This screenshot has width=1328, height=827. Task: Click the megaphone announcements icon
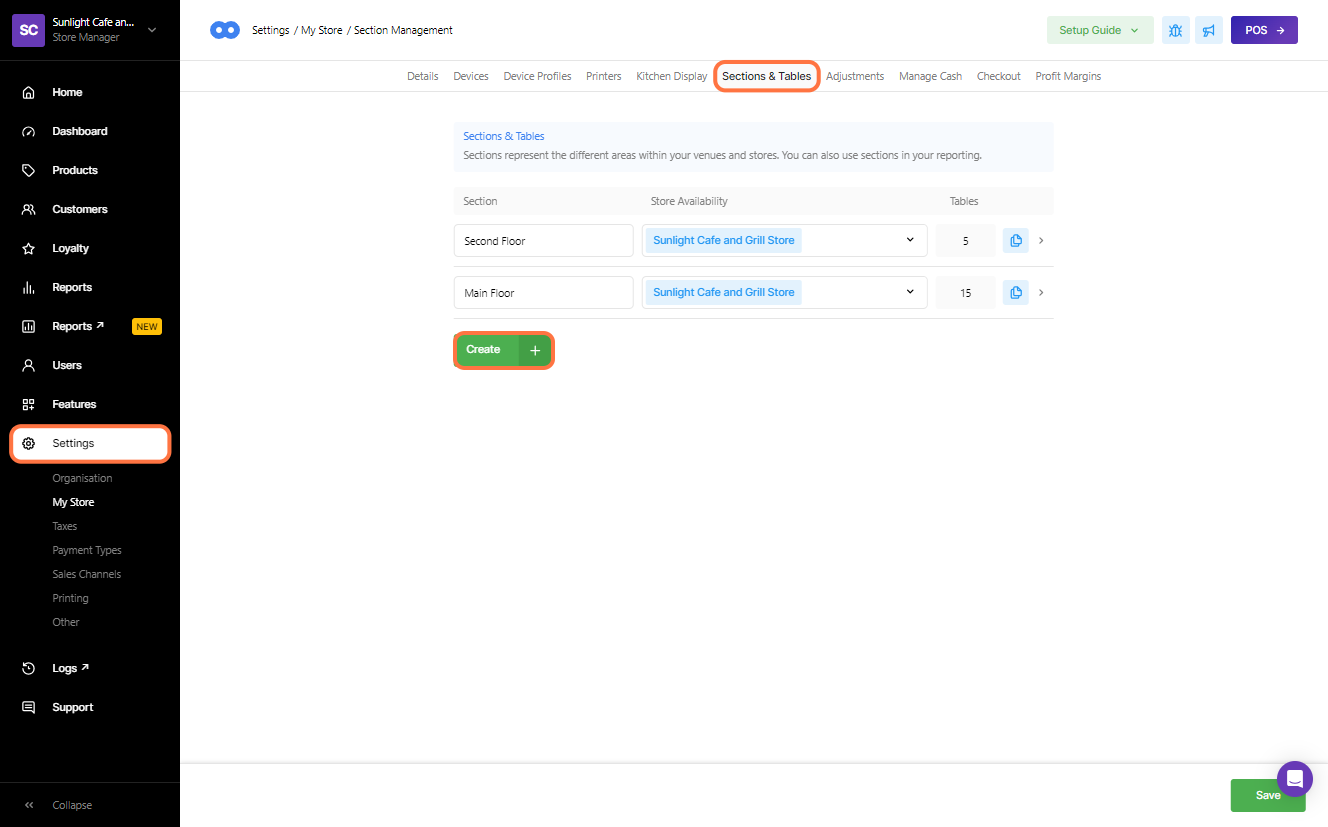(1209, 30)
